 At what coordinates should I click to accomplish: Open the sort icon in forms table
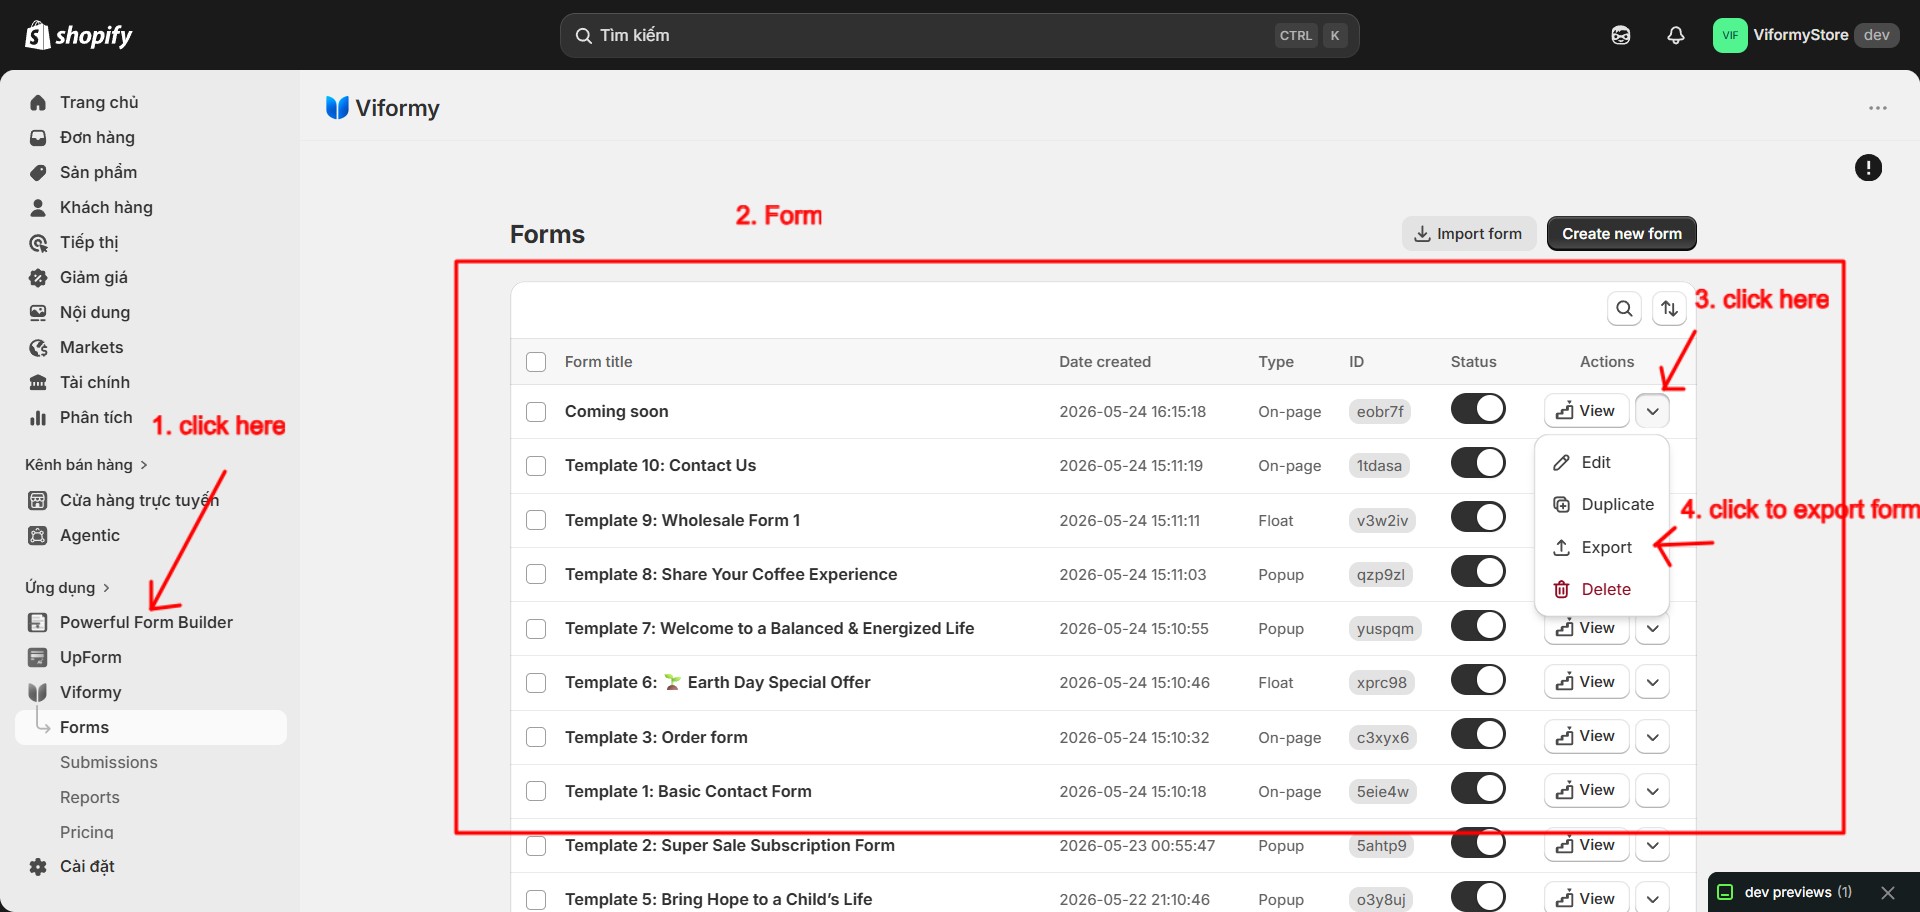tap(1670, 309)
